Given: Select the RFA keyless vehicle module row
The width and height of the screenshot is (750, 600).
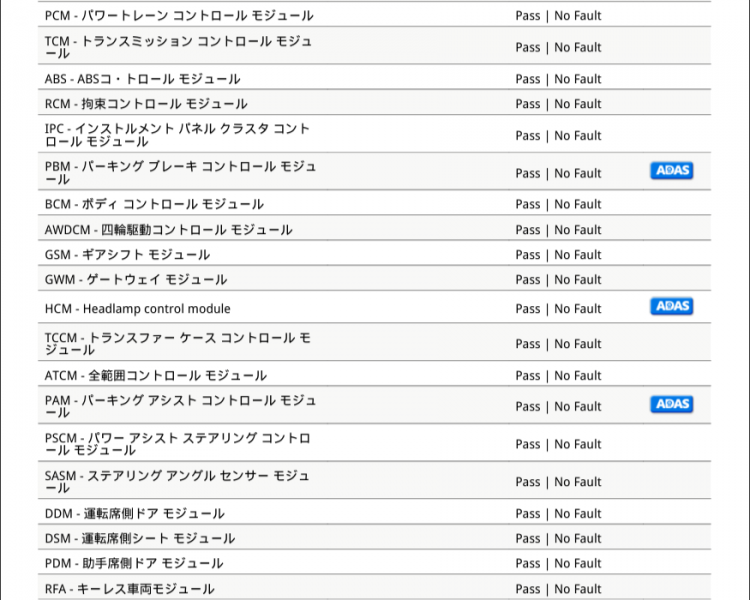Looking at the screenshot, I should coord(375,588).
